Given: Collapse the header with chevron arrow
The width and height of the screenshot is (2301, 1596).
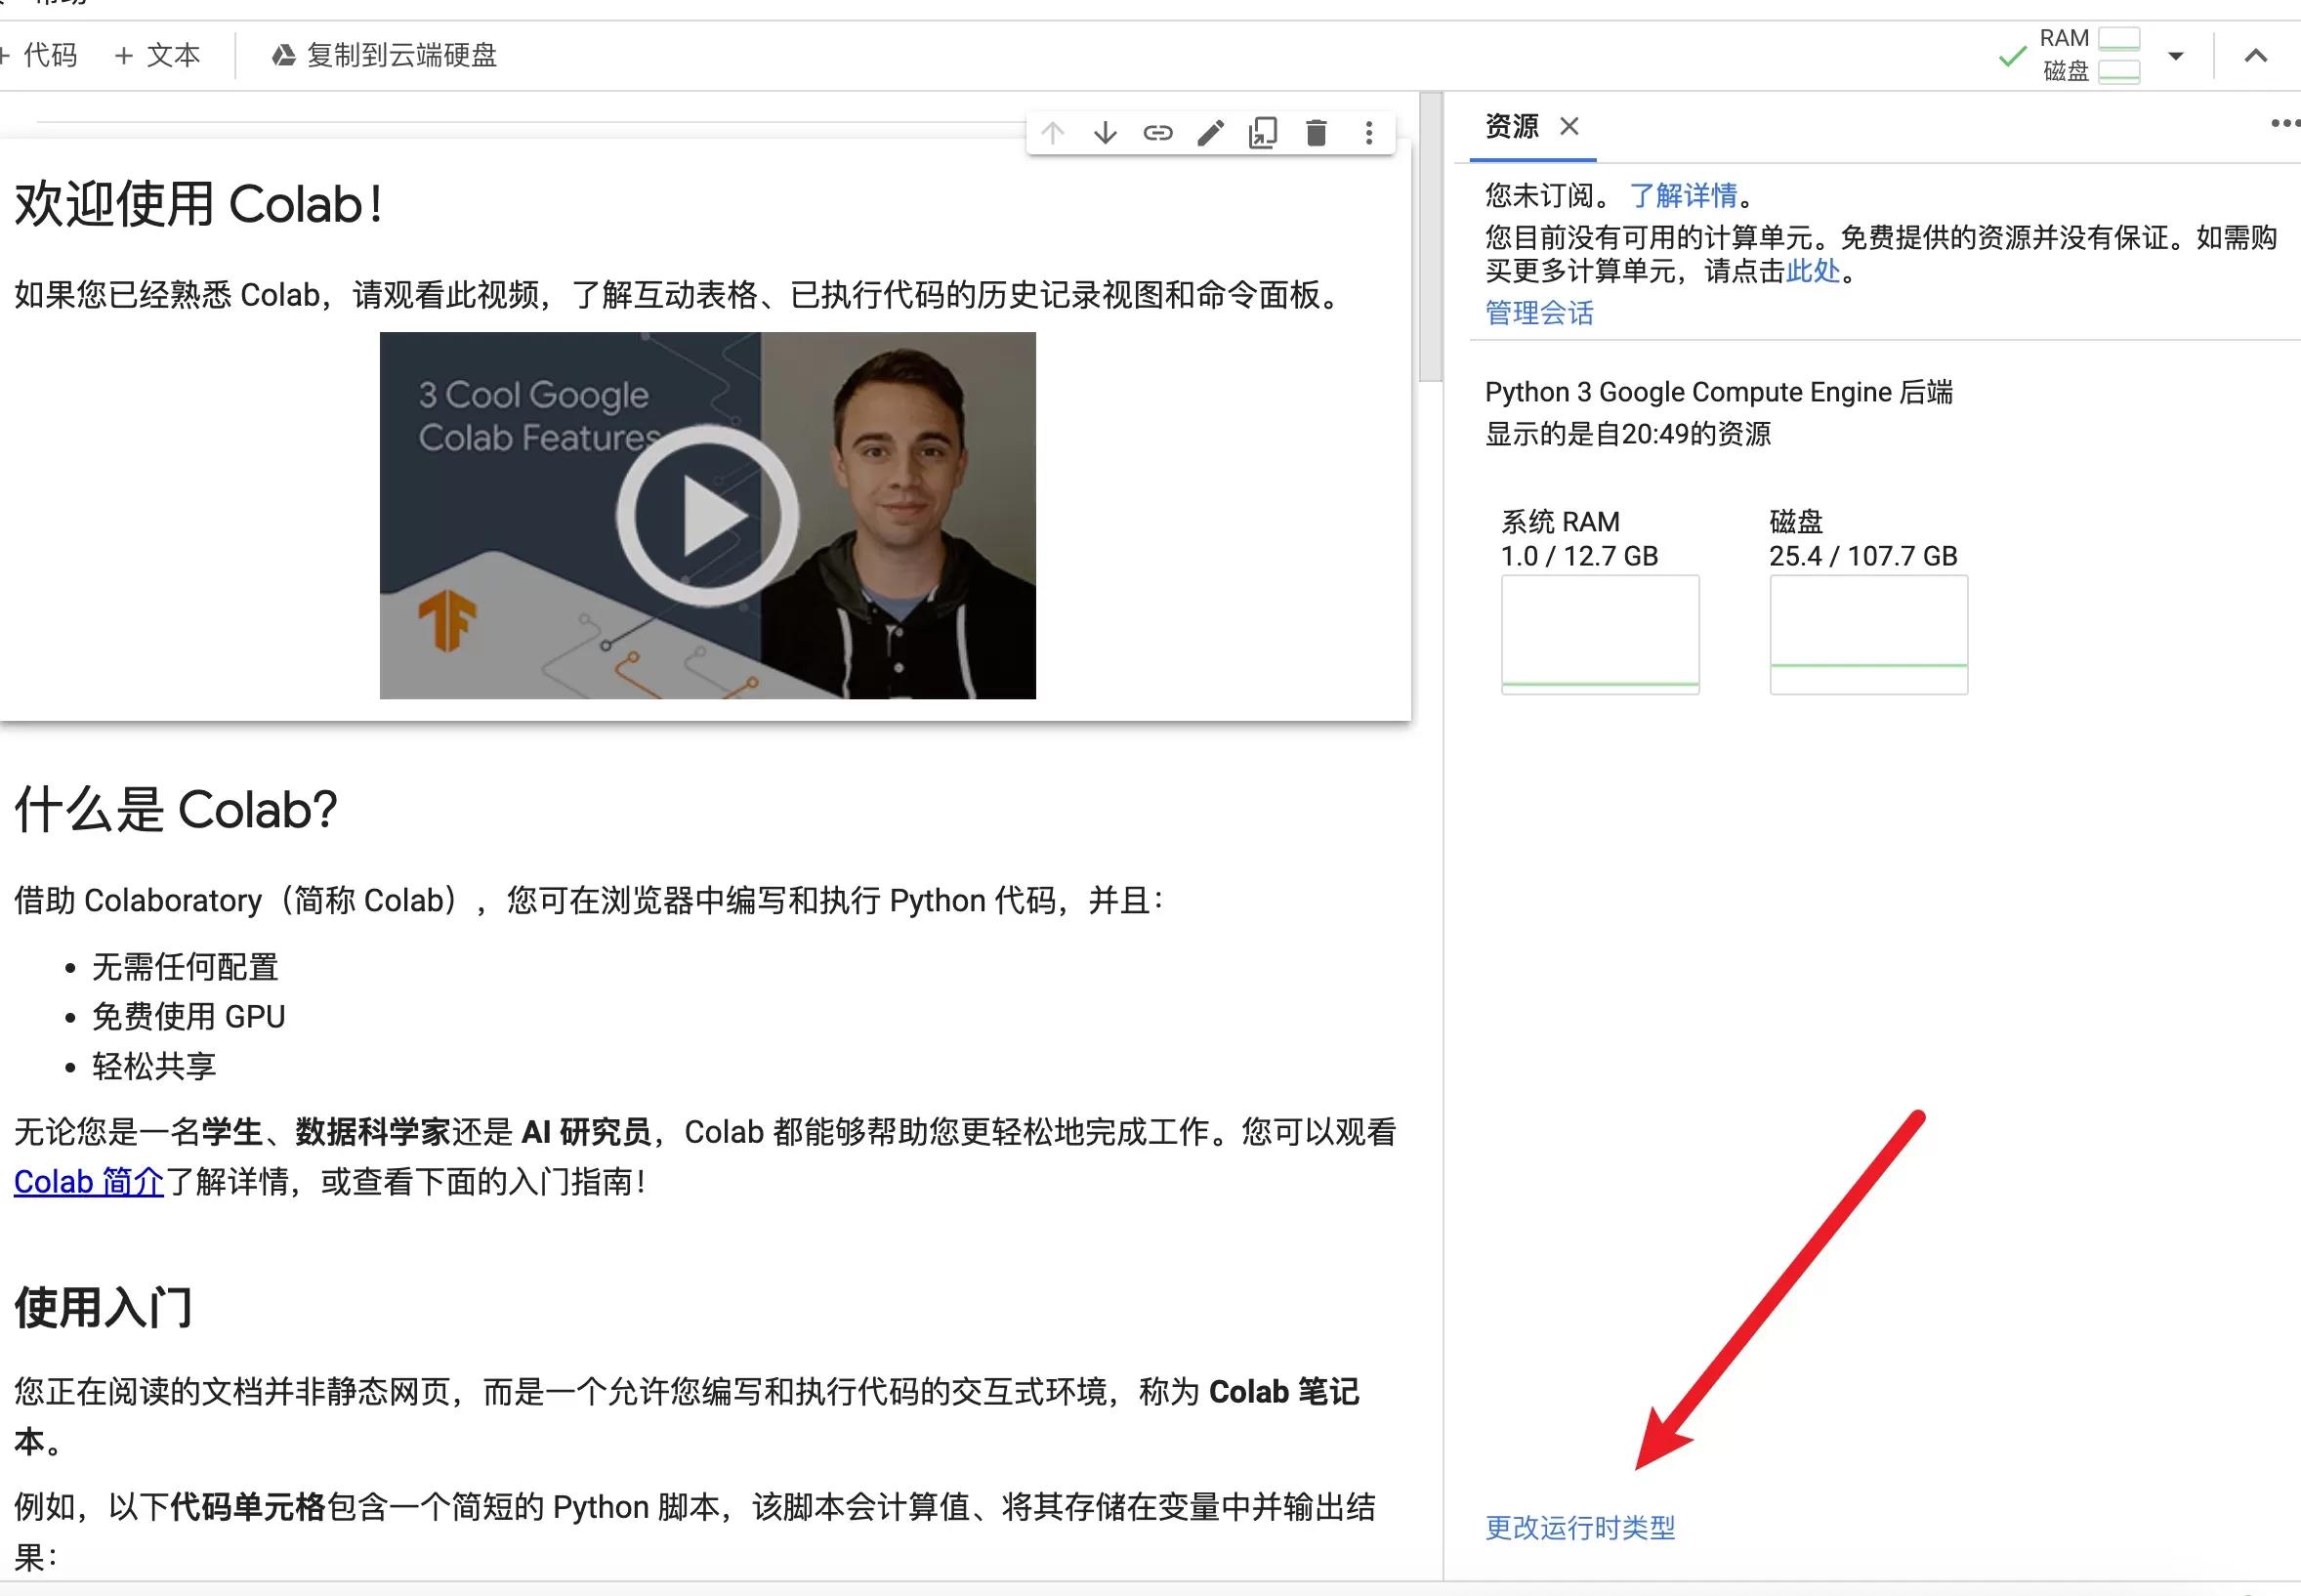Looking at the screenshot, I should tap(2256, 56).
